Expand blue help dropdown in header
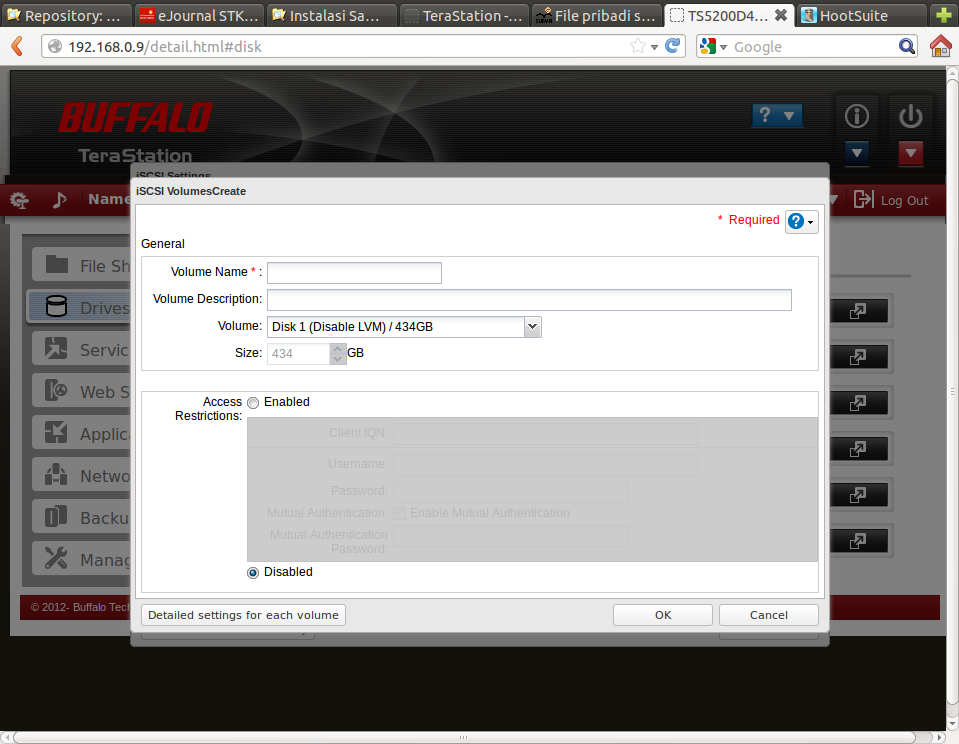 (777, 116)
